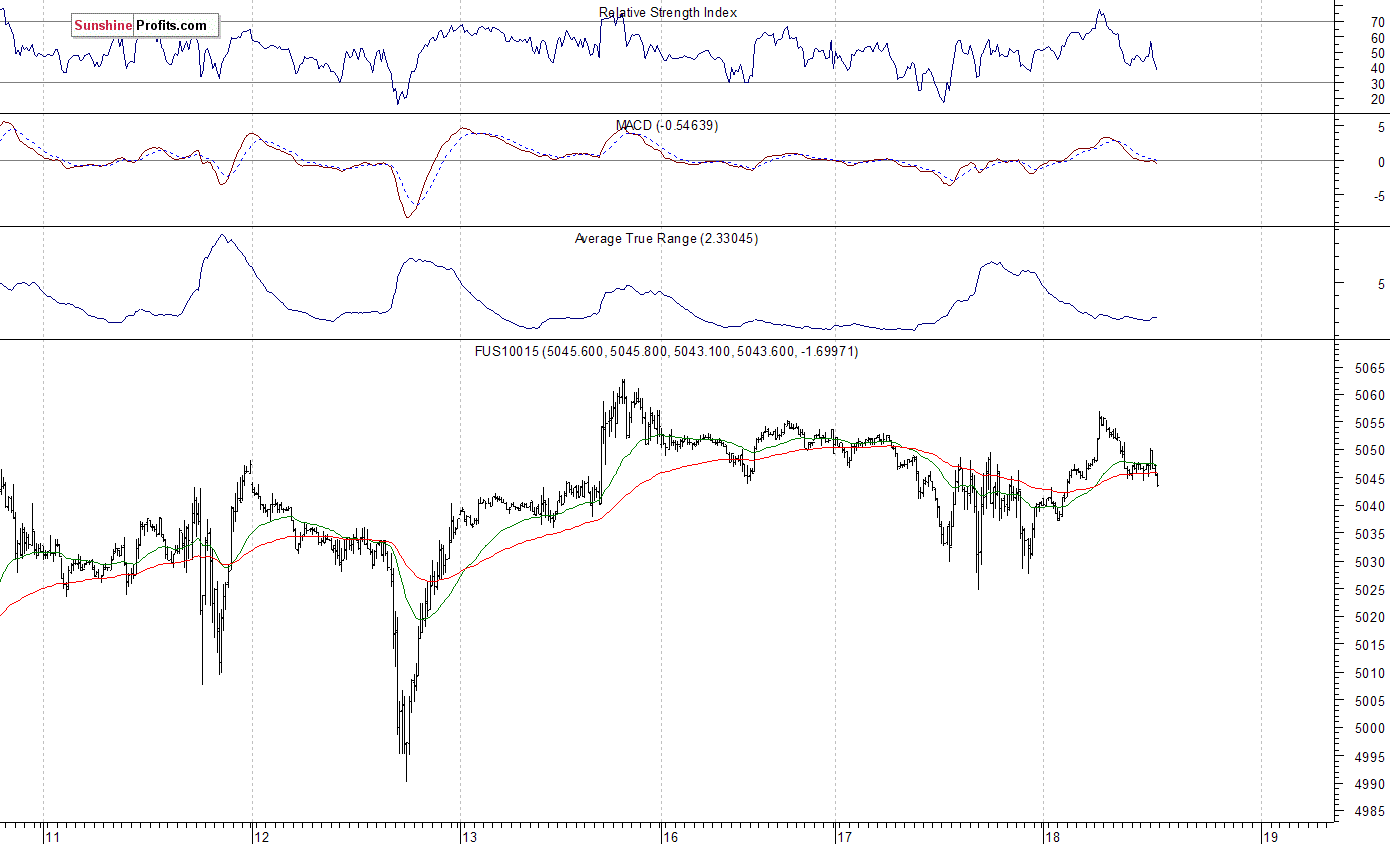1390x844 pixels.
Task: Click the Average True Range (2.33045) title
Action: (x=666, y=239)
